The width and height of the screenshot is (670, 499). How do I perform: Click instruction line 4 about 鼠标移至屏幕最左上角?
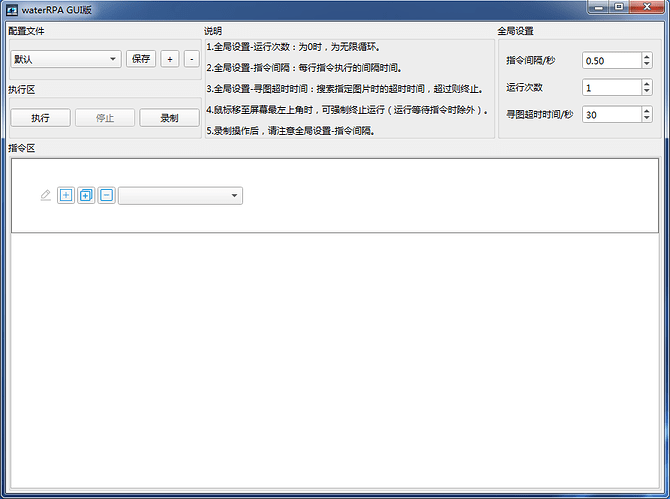[x=347, y=110]
